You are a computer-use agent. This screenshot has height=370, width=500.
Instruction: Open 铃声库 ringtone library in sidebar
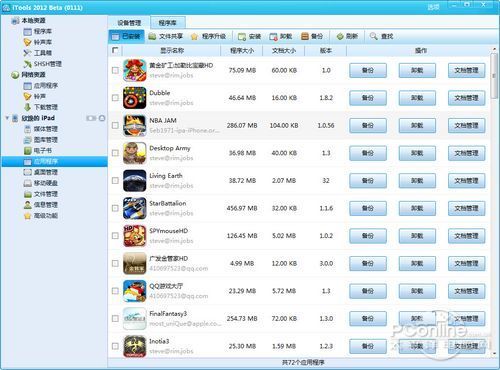[38, 42]
